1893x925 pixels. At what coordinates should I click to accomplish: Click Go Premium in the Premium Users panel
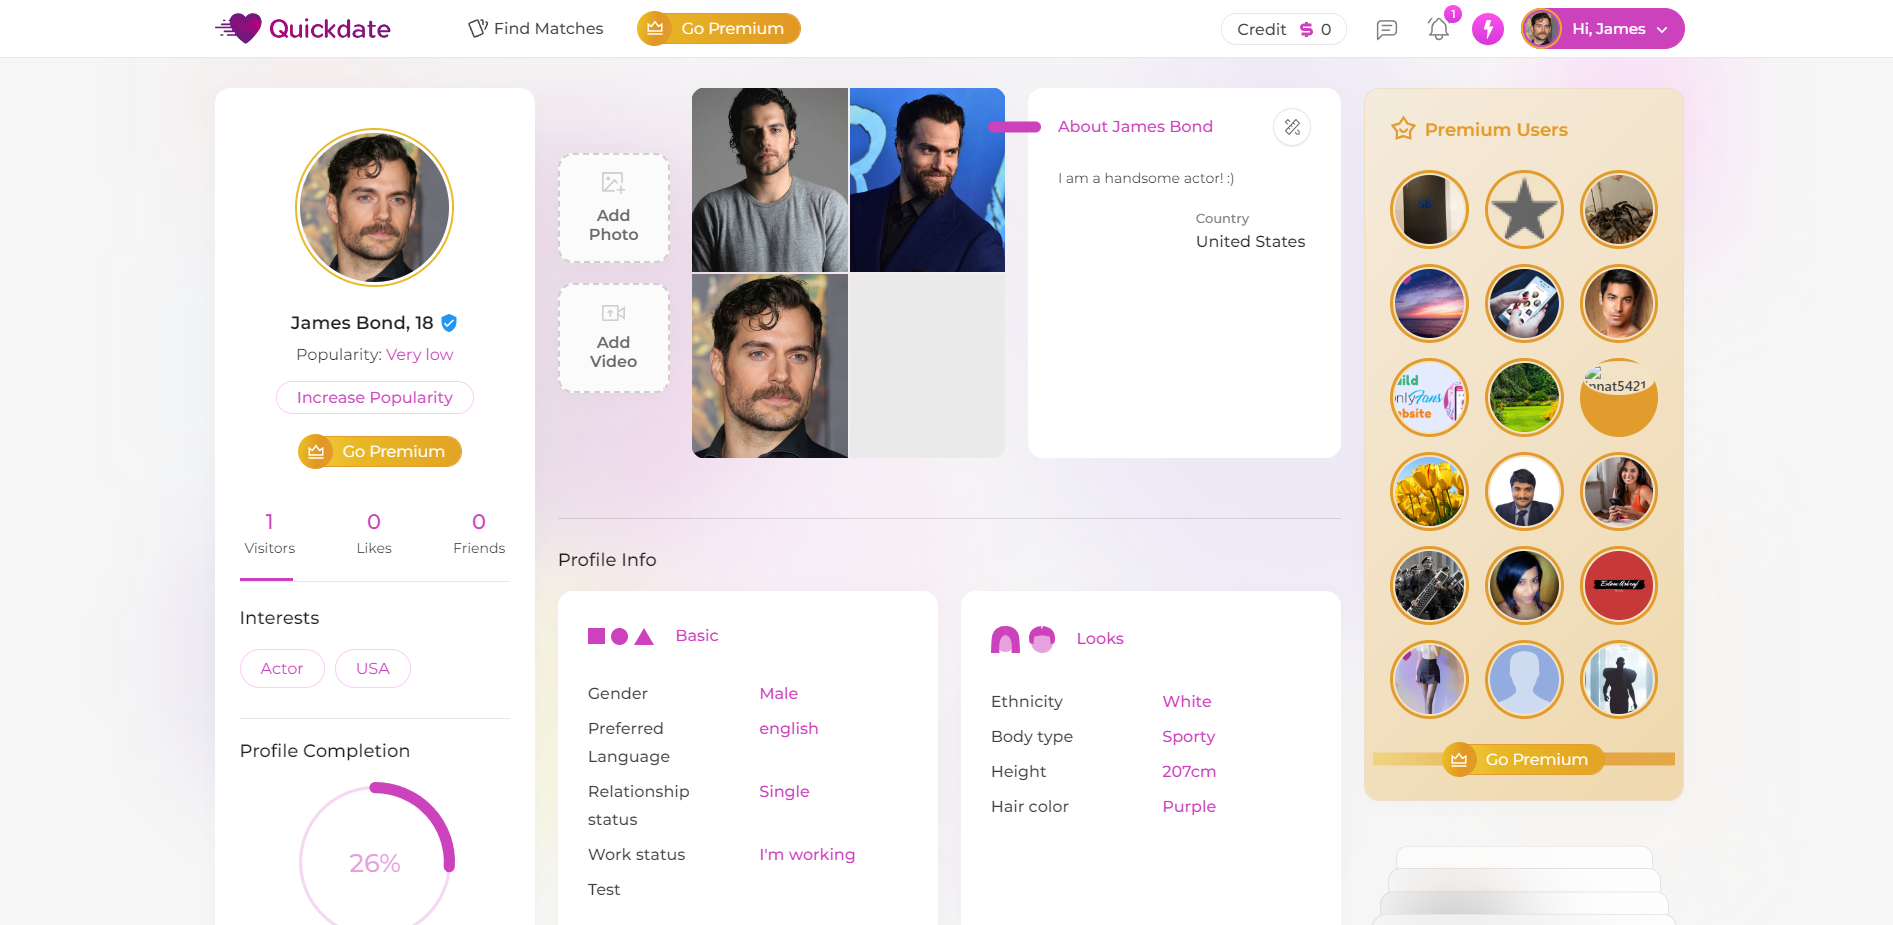(1523, 760)
